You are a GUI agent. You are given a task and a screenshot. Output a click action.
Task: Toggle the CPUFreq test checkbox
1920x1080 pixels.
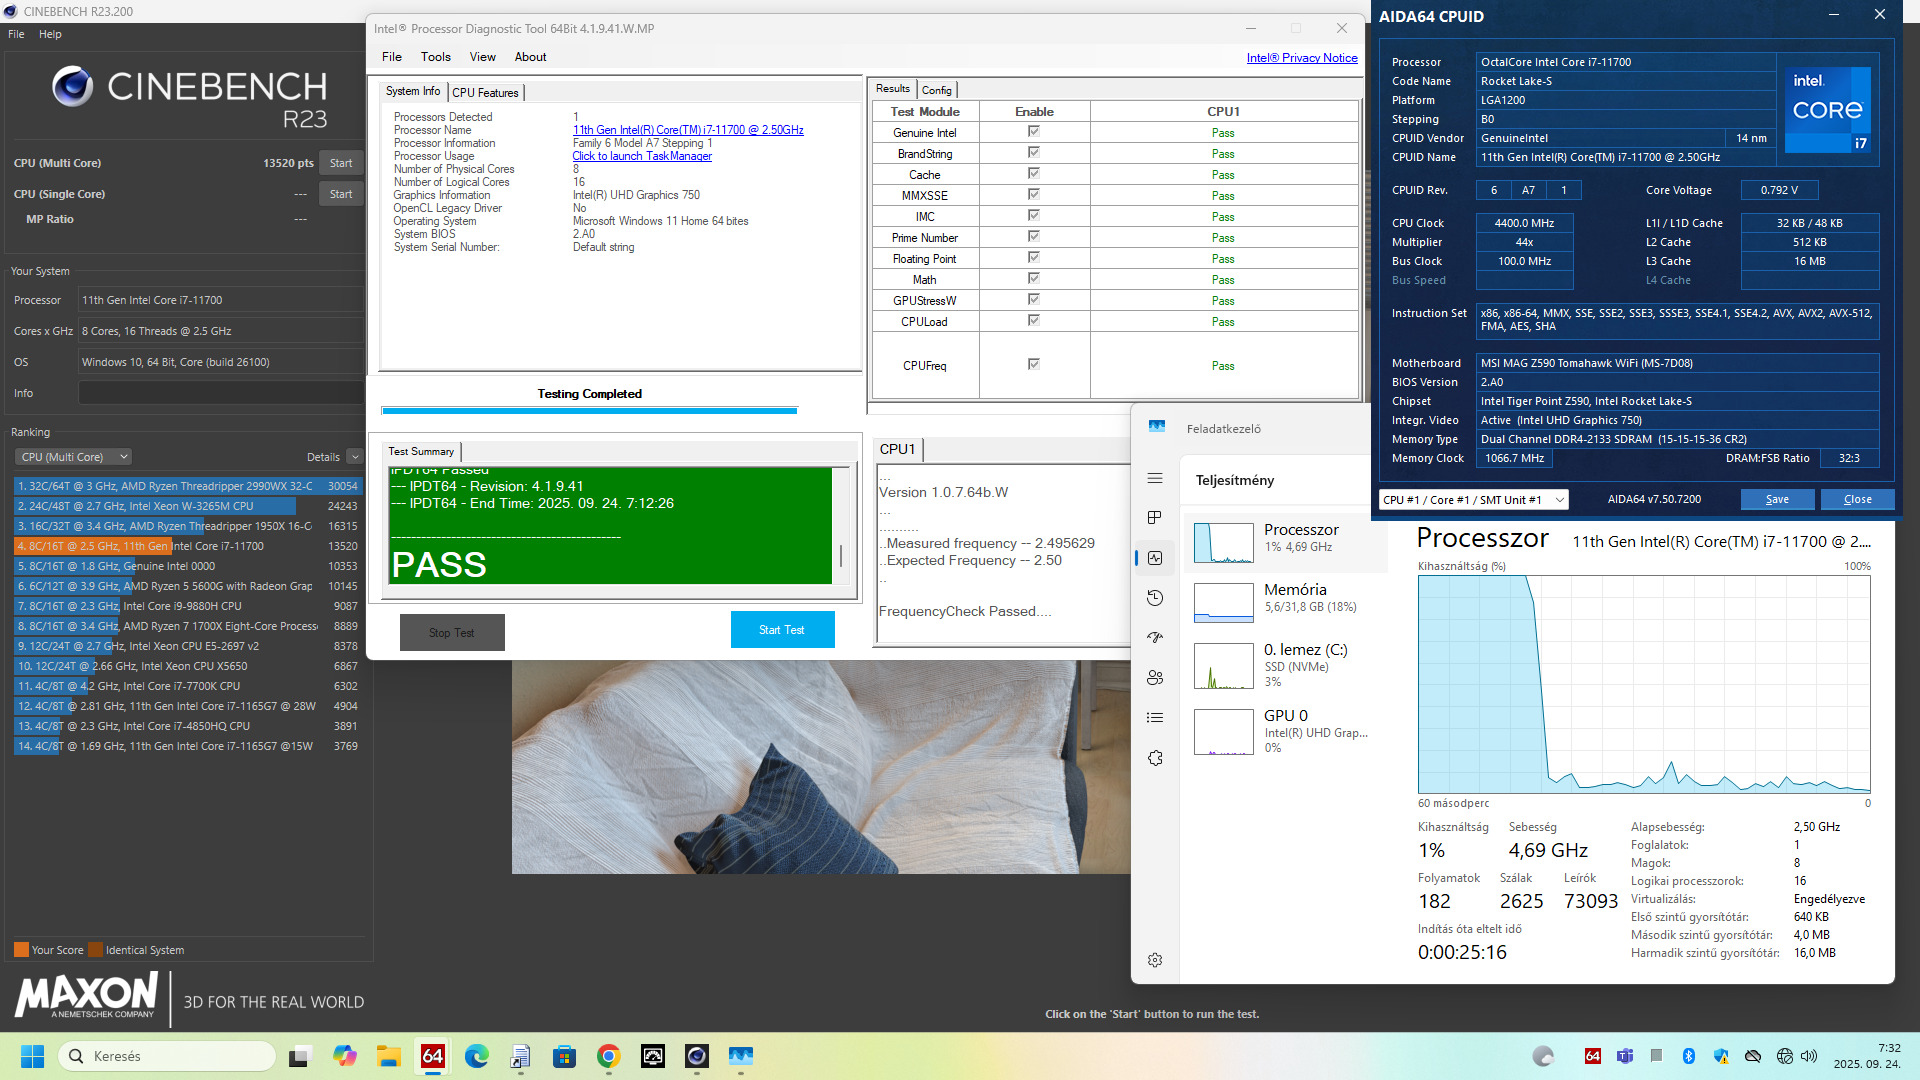coord(1033,365)
